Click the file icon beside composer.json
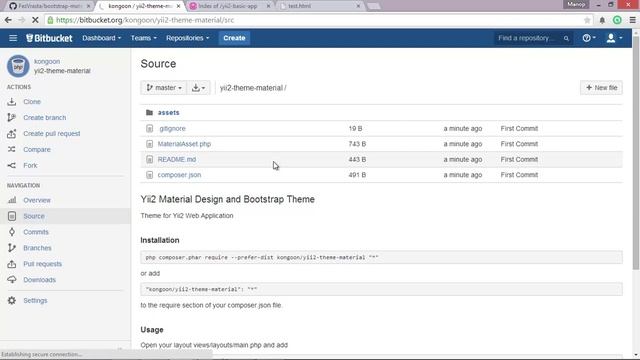The height and width of the screenshot is (360, 640). [149, 175]
